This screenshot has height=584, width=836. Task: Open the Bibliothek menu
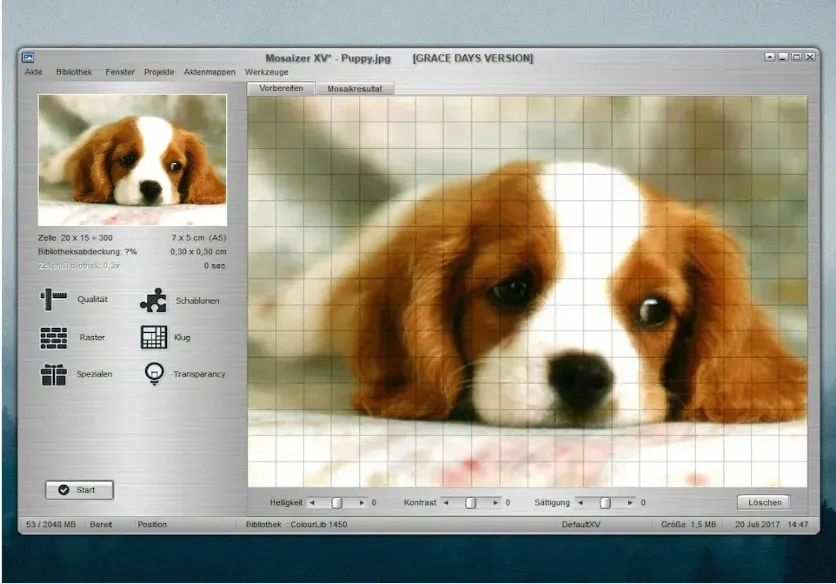point(74,72)
